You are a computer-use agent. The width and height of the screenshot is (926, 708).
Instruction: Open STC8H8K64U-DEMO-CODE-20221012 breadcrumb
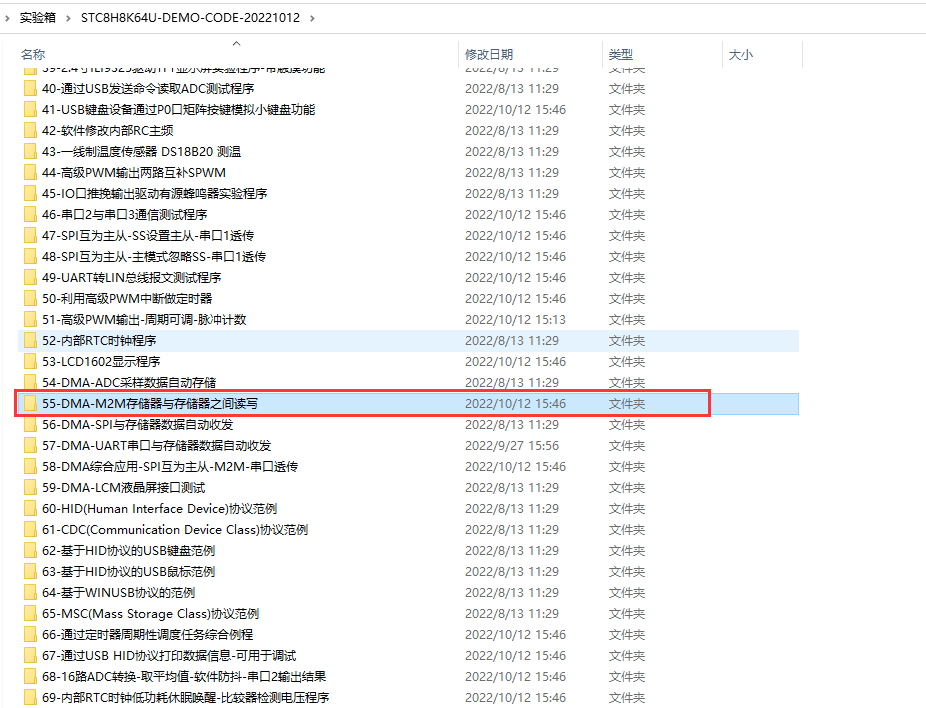coord(190,18)
